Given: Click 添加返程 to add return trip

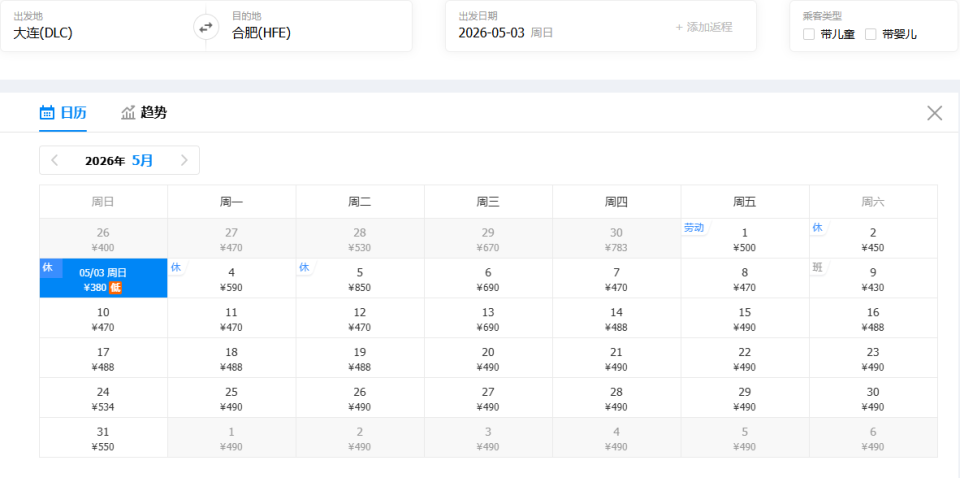Looking at the screenshot, I should tap(703, 27).
